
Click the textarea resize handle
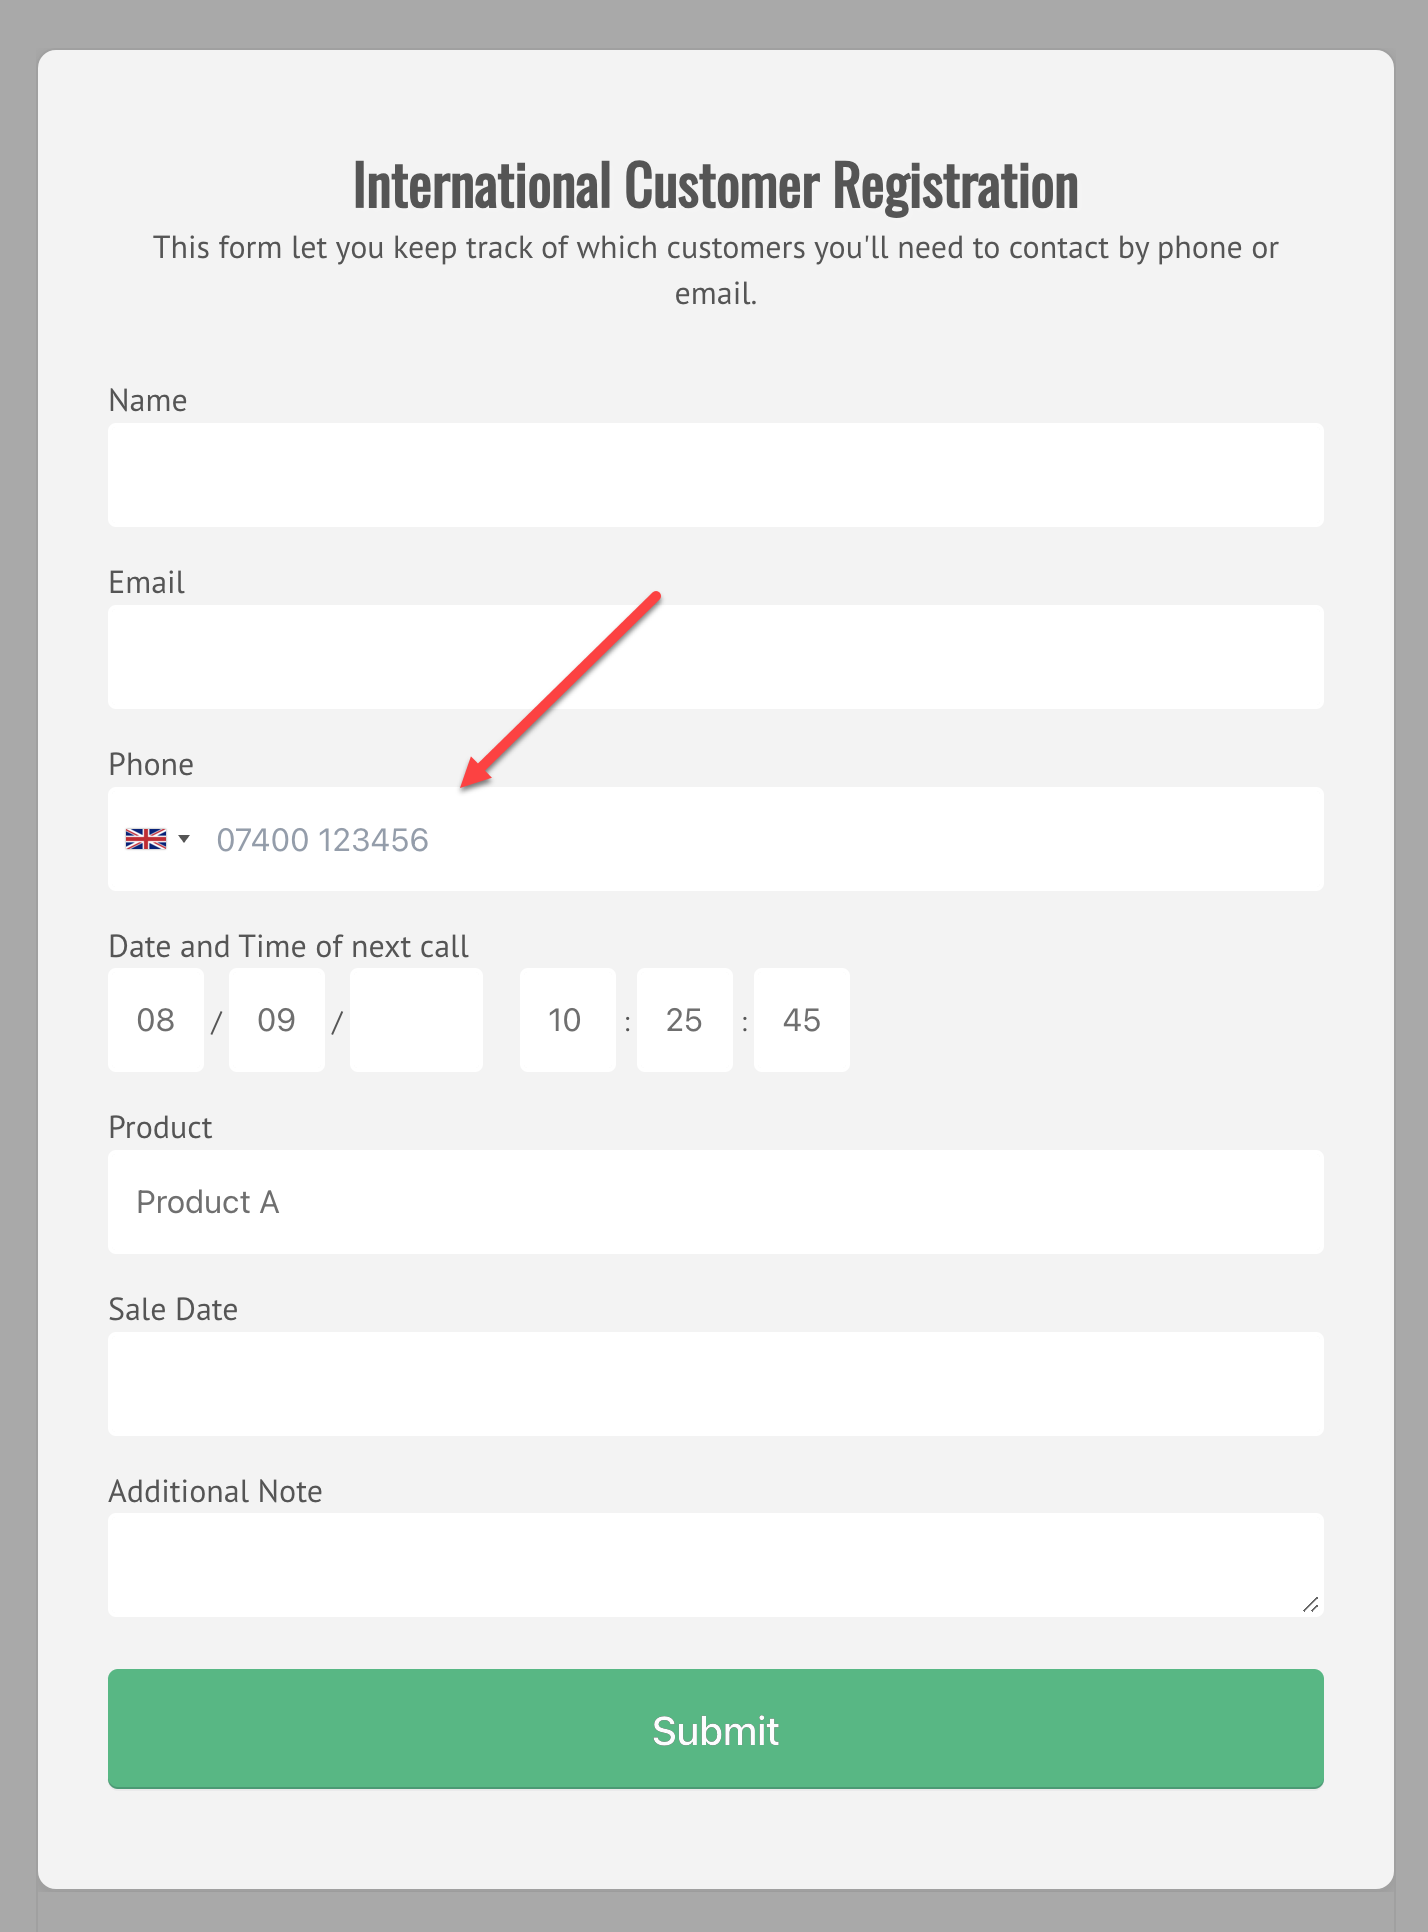tap(1311, 1601)
